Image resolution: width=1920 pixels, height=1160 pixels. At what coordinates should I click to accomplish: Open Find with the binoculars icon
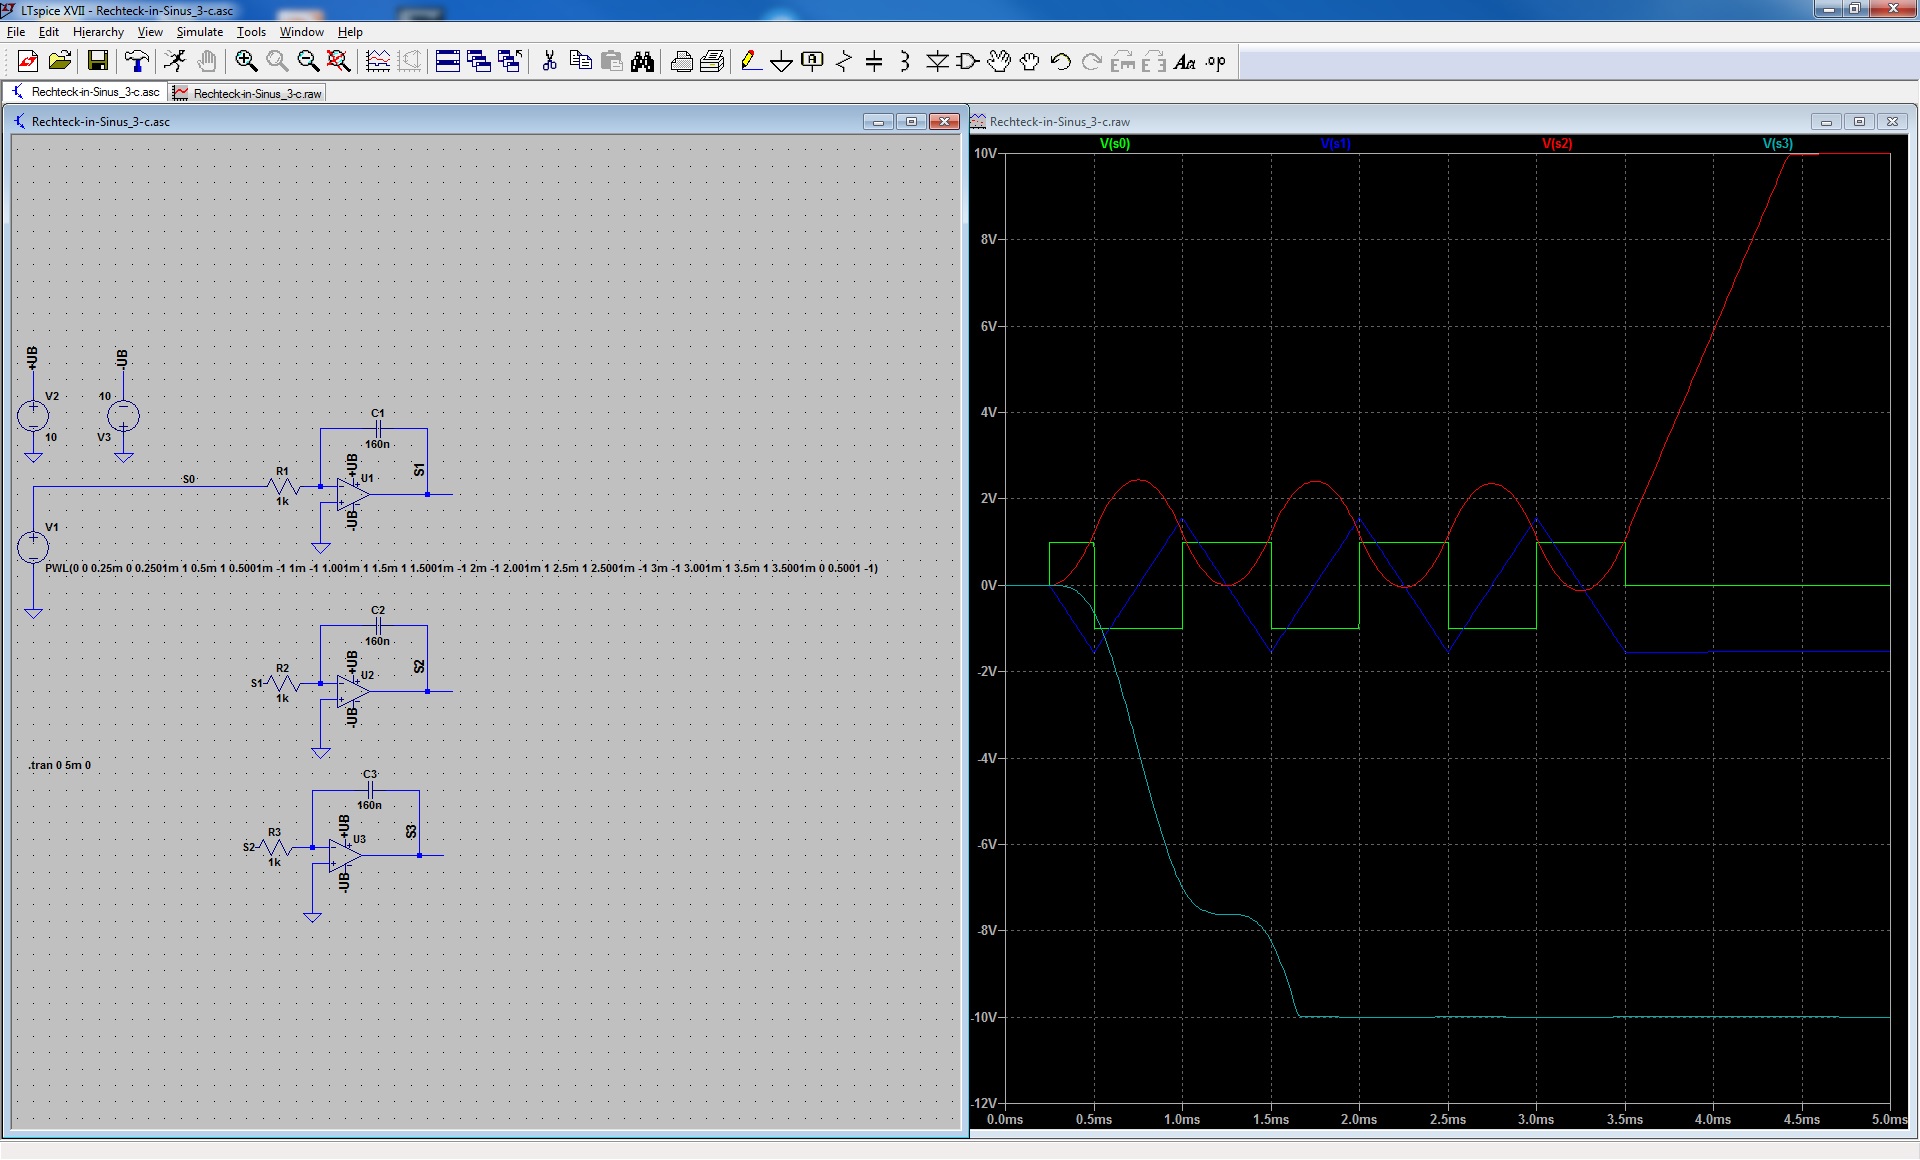(x=642, y=62)
